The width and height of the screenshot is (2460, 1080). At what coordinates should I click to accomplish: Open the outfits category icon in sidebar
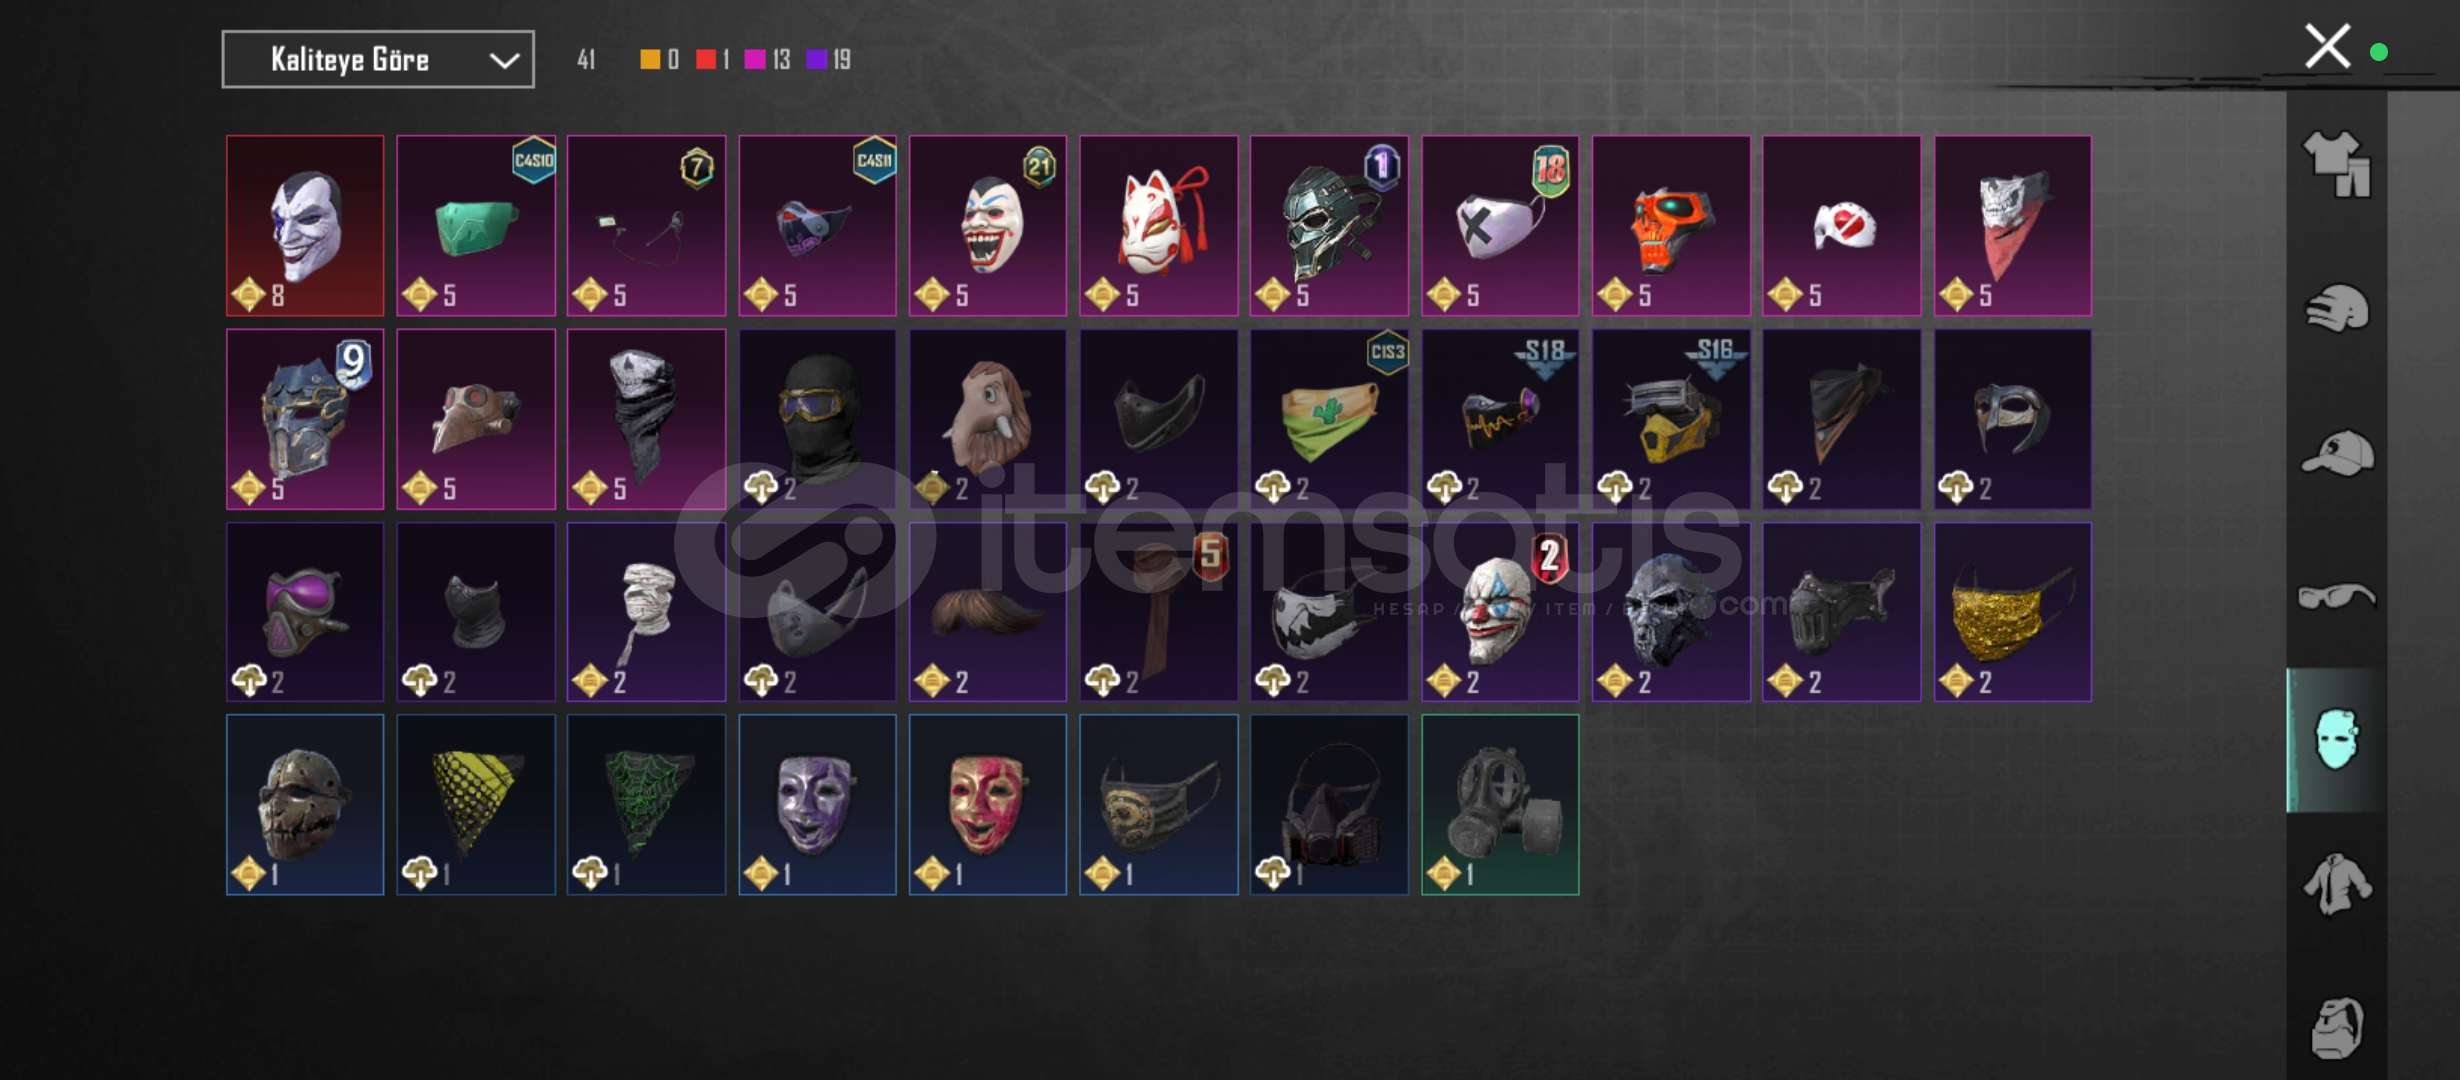point(2337,163)
